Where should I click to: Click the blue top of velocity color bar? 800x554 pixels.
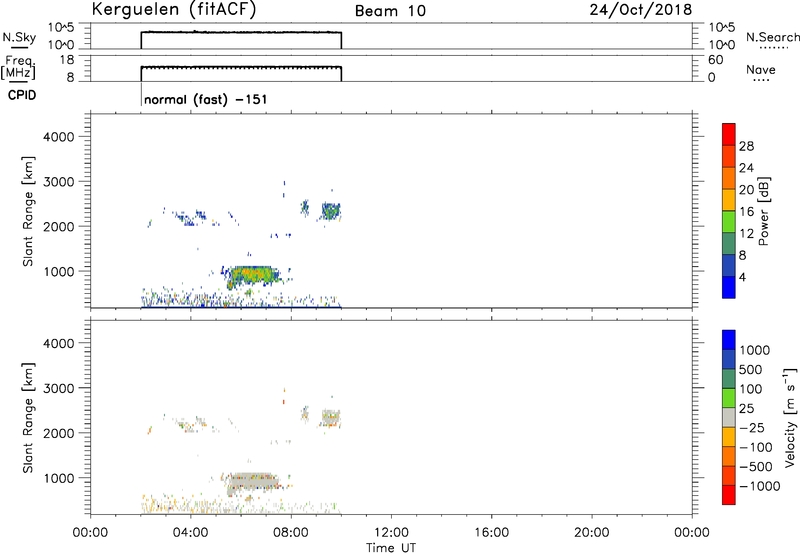coord(729,340)
